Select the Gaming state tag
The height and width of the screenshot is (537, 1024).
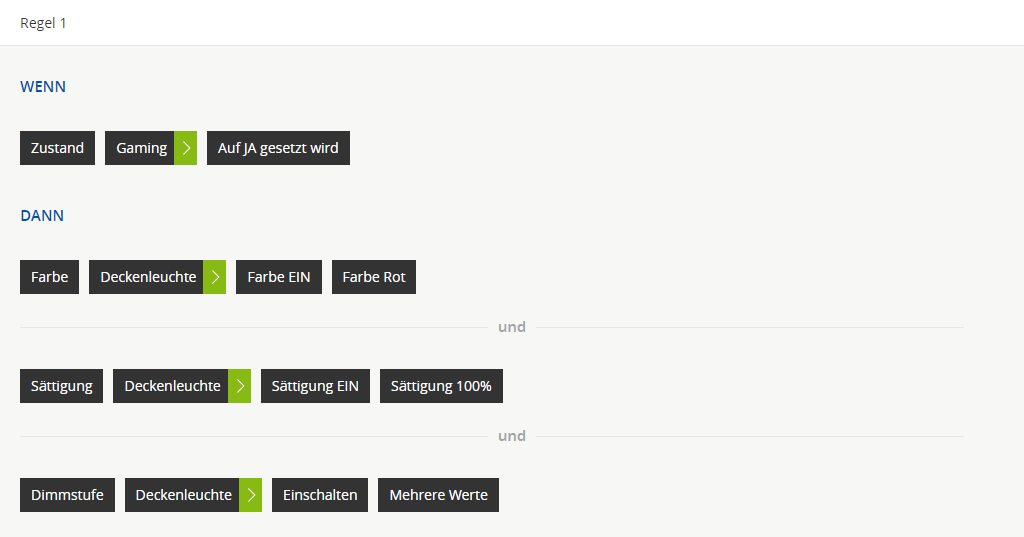tap(140, 148)
